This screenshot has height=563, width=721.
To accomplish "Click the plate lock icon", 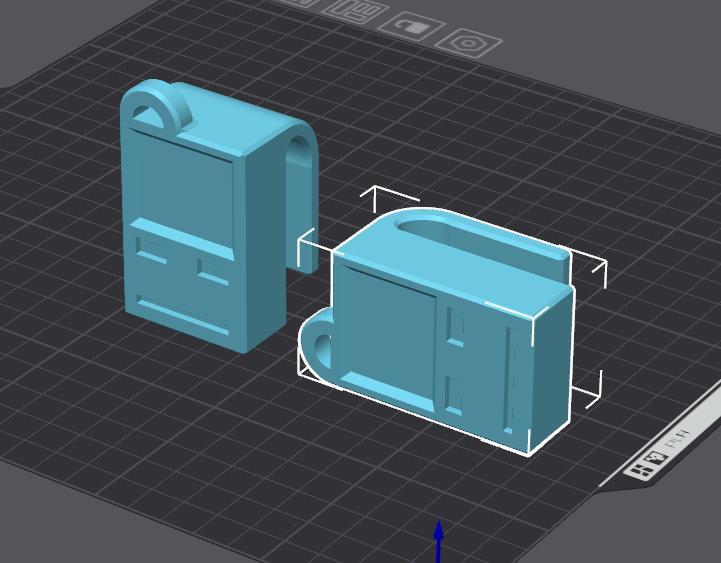I will [411, 27].
